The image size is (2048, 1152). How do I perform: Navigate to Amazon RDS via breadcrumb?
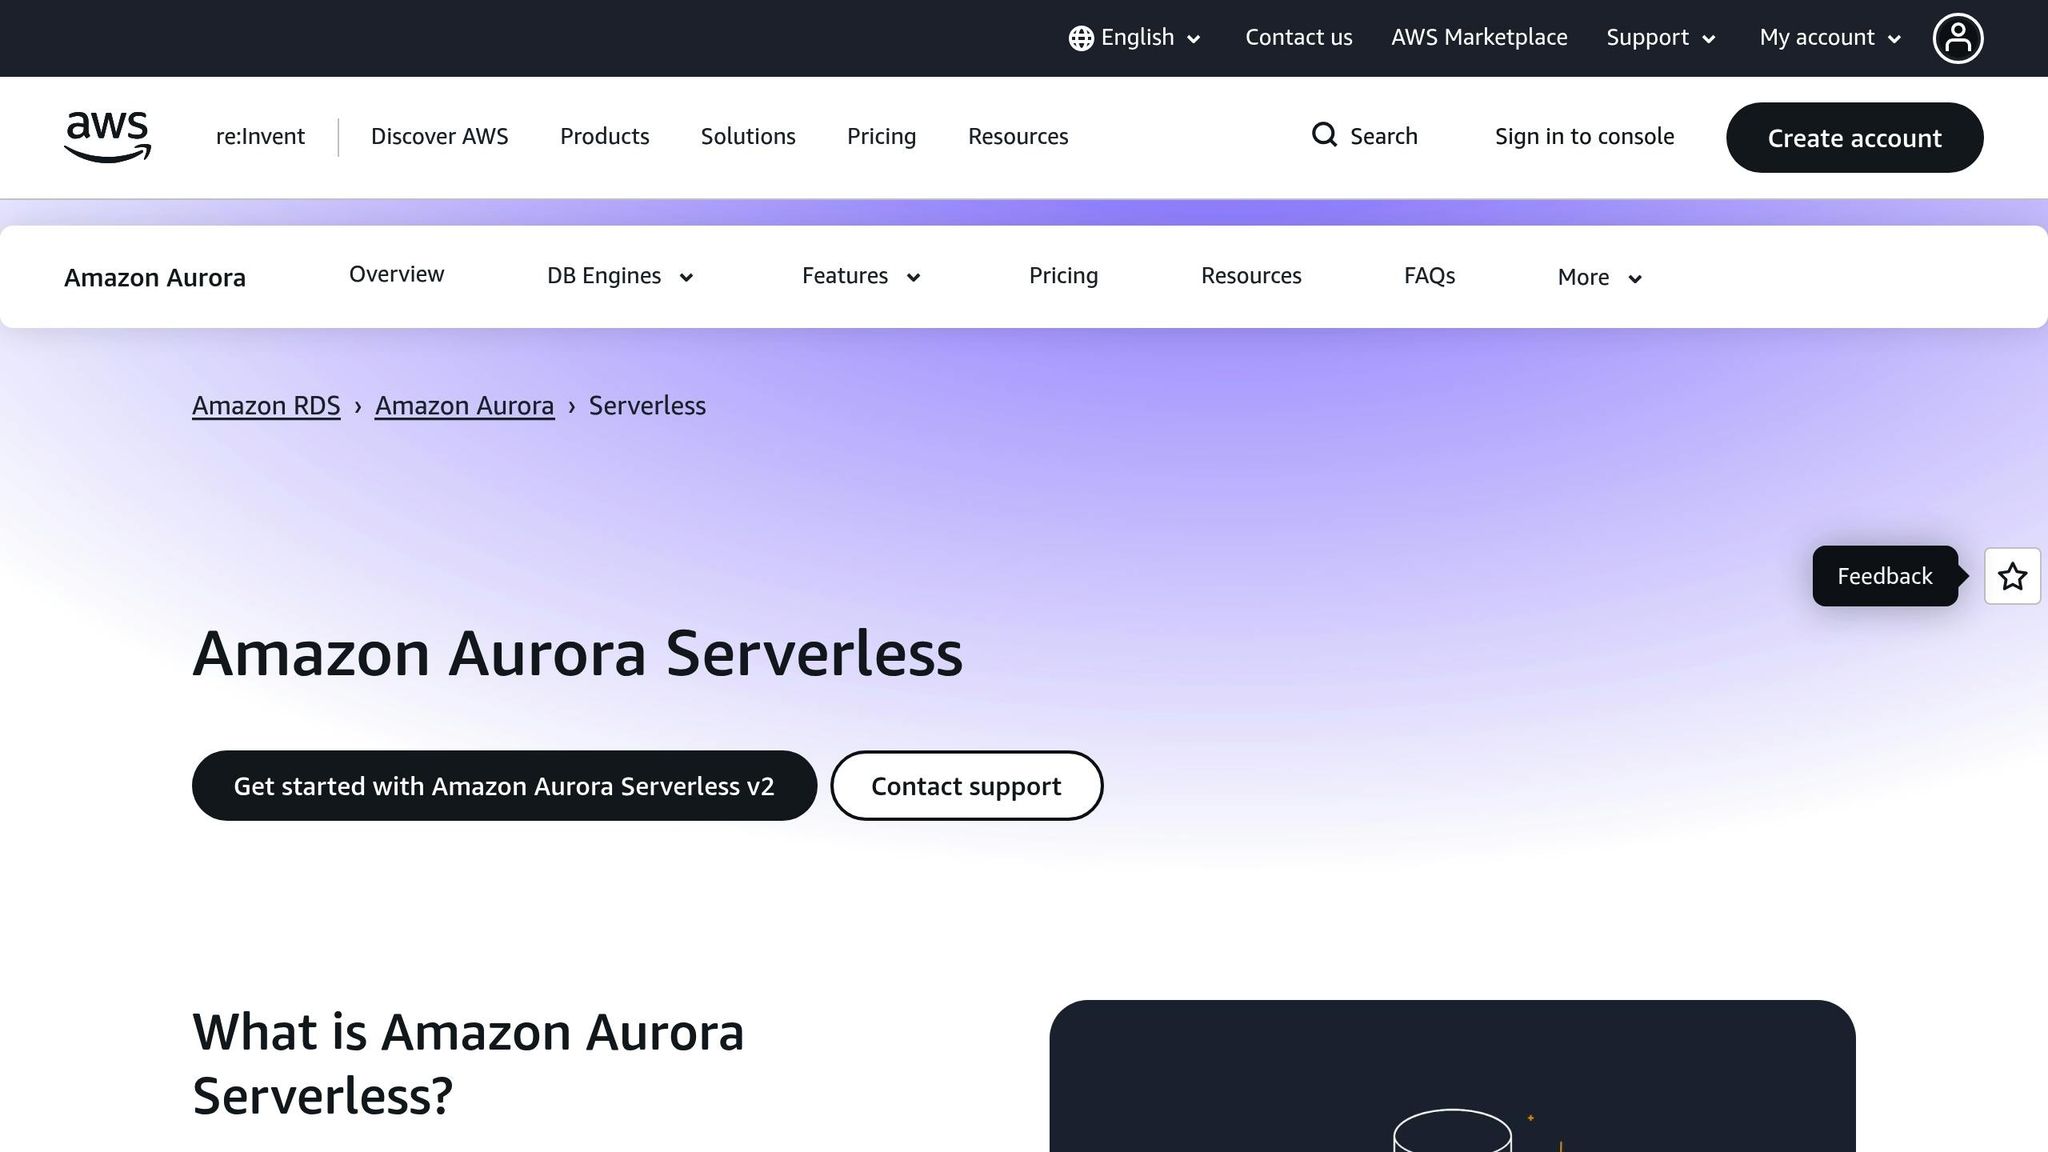(x=266, y=406)
